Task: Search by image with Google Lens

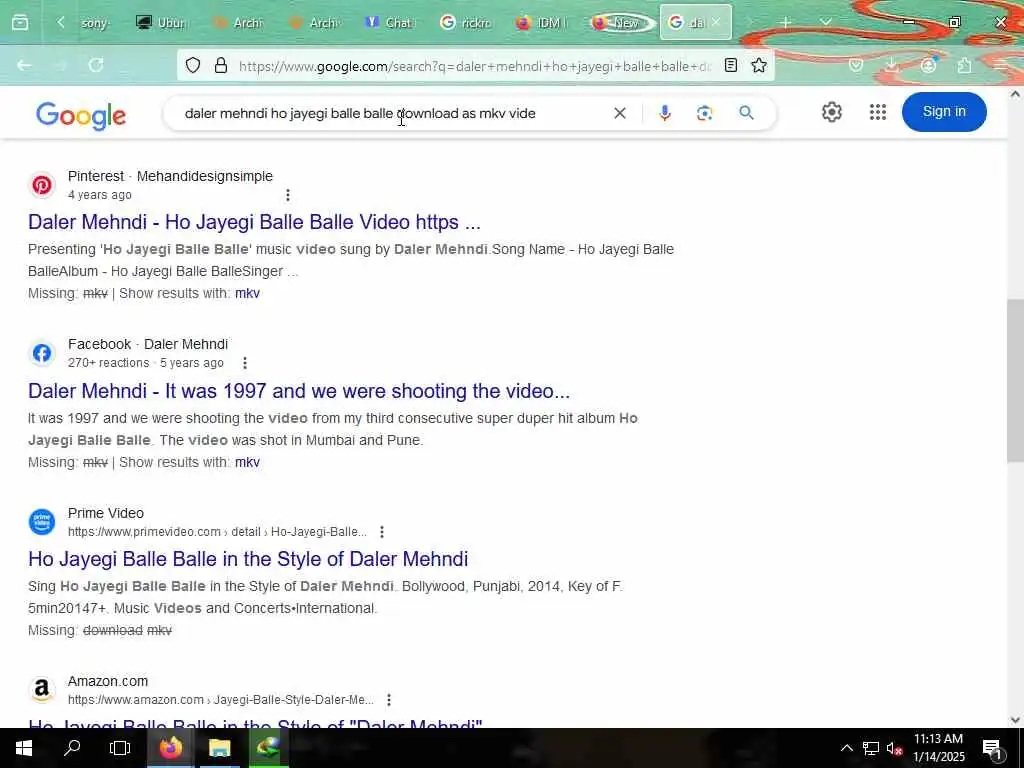Action: pyautogui.click(x=704, y=113)
